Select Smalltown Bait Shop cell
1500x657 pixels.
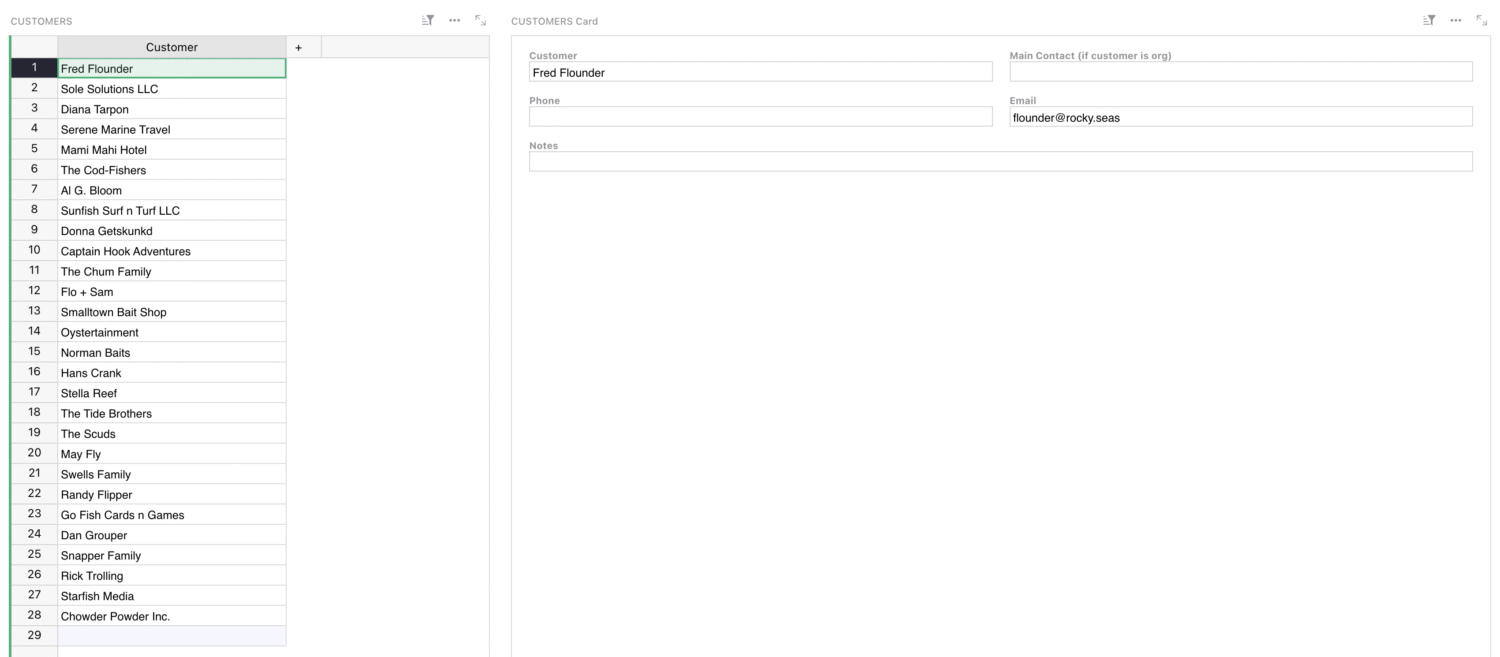tap(172, 312)
